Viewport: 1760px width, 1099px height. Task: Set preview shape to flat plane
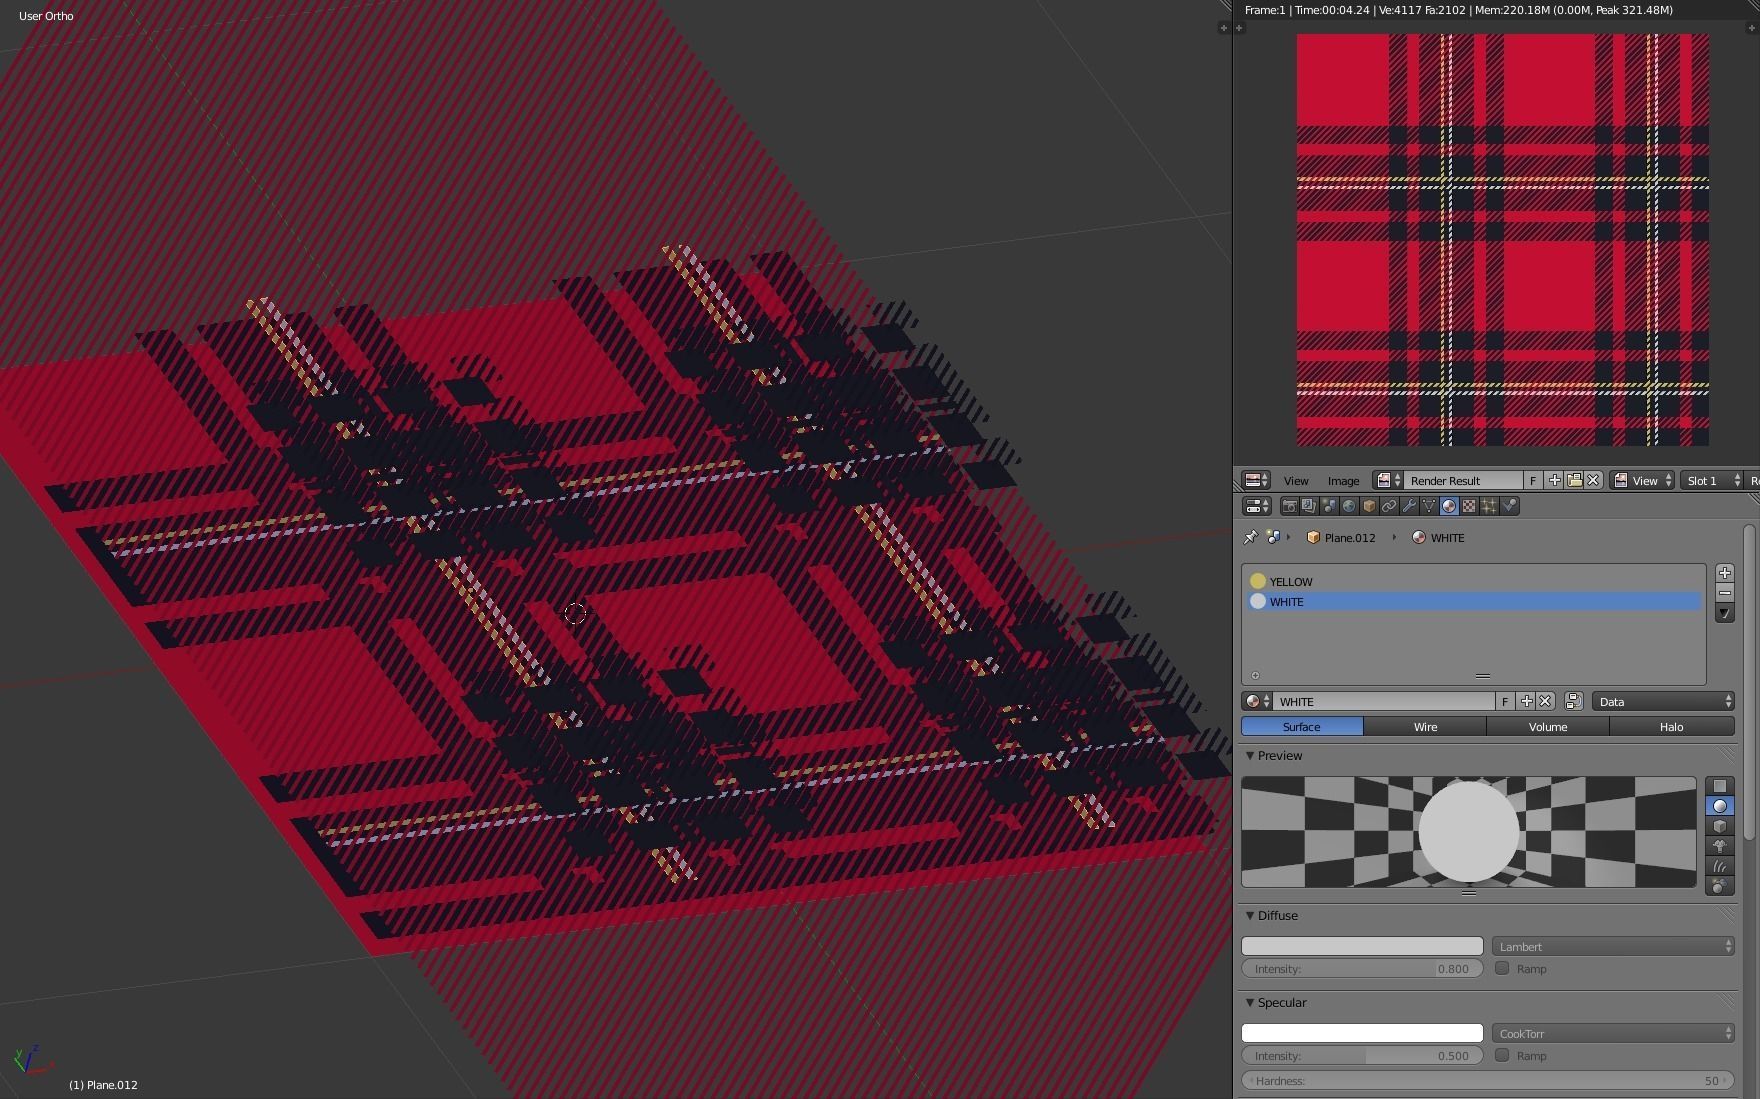pos(1720,786)
